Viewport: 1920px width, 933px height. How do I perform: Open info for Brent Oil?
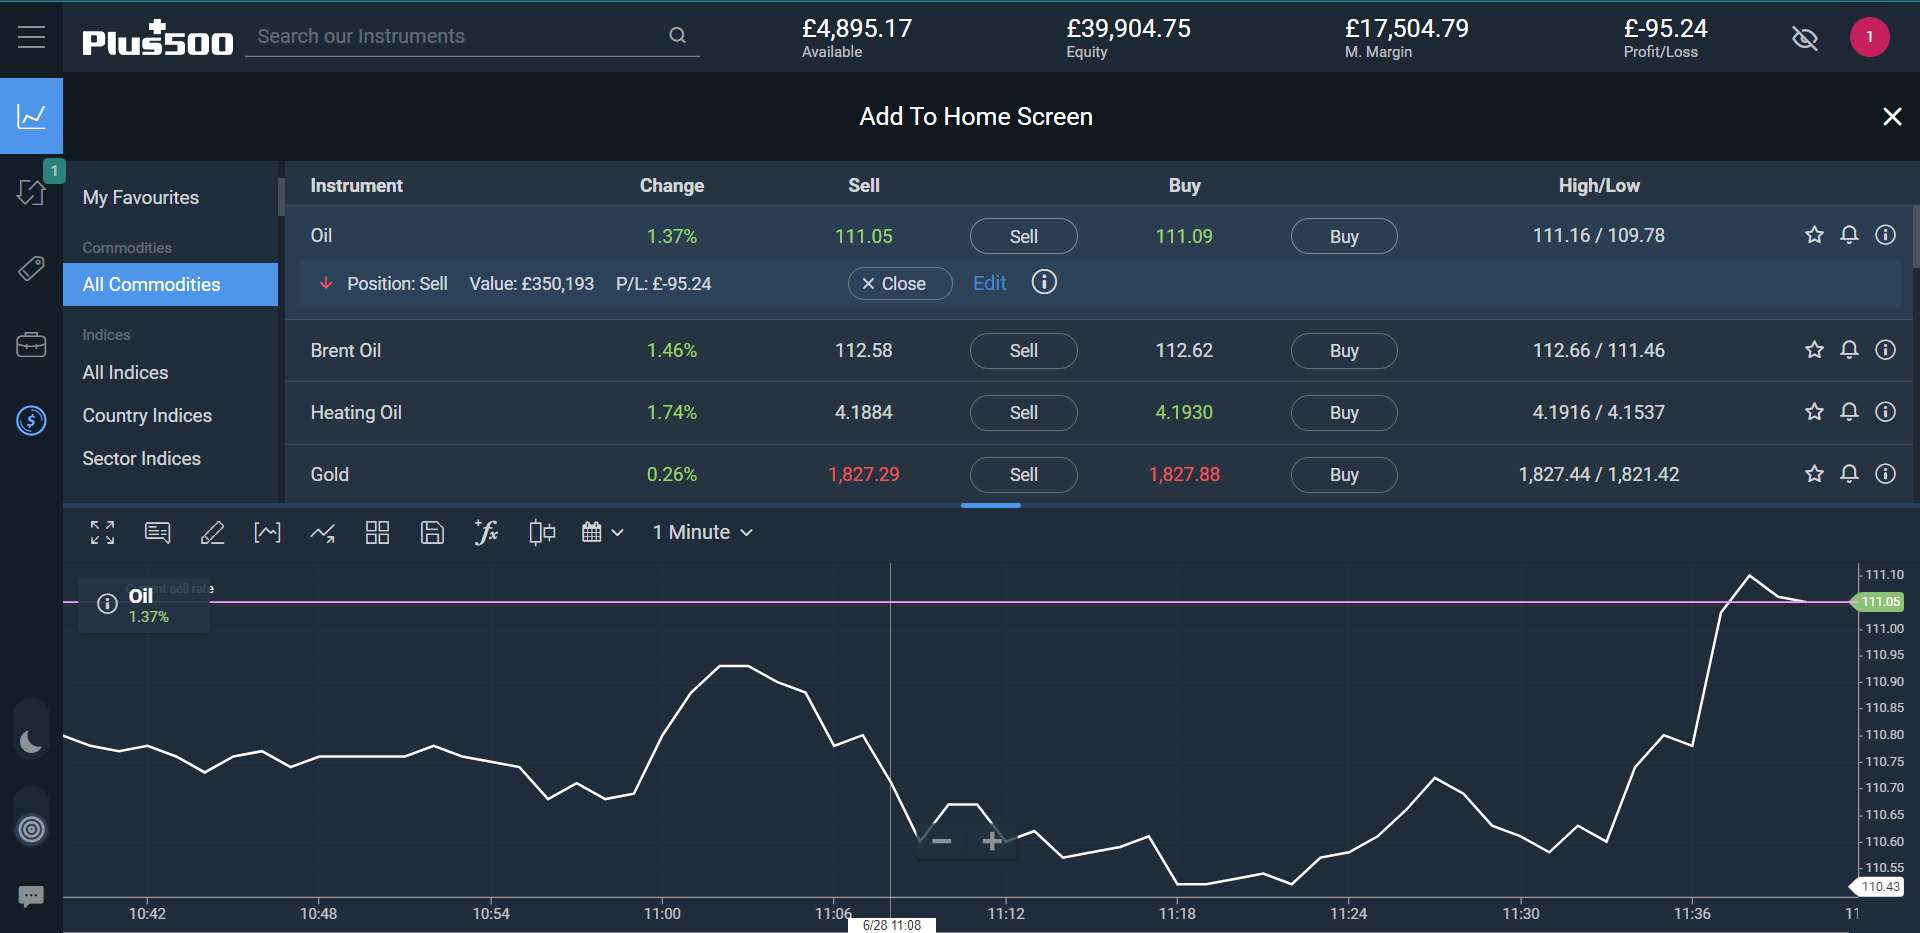(1885, 350)
